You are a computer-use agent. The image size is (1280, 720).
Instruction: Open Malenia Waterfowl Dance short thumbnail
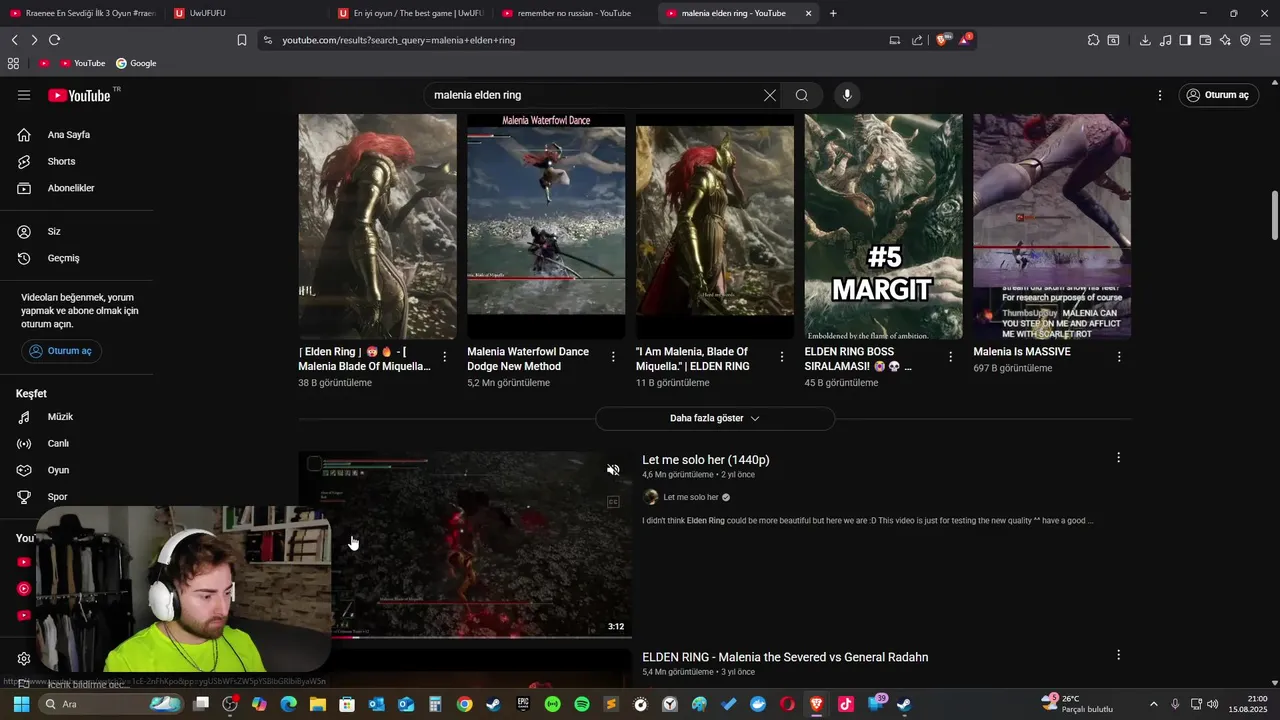pos(546,226)
